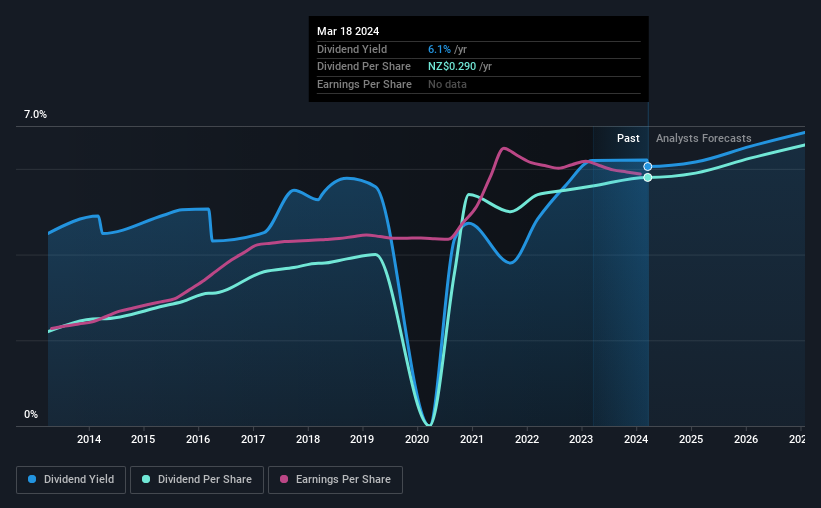Click the 2023 x-axis label

(581, 439)
